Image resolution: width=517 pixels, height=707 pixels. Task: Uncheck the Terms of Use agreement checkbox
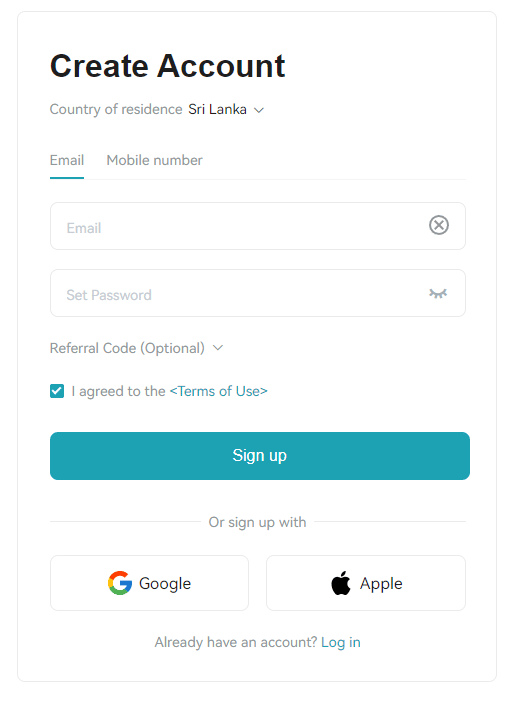[x=57, y=391]
